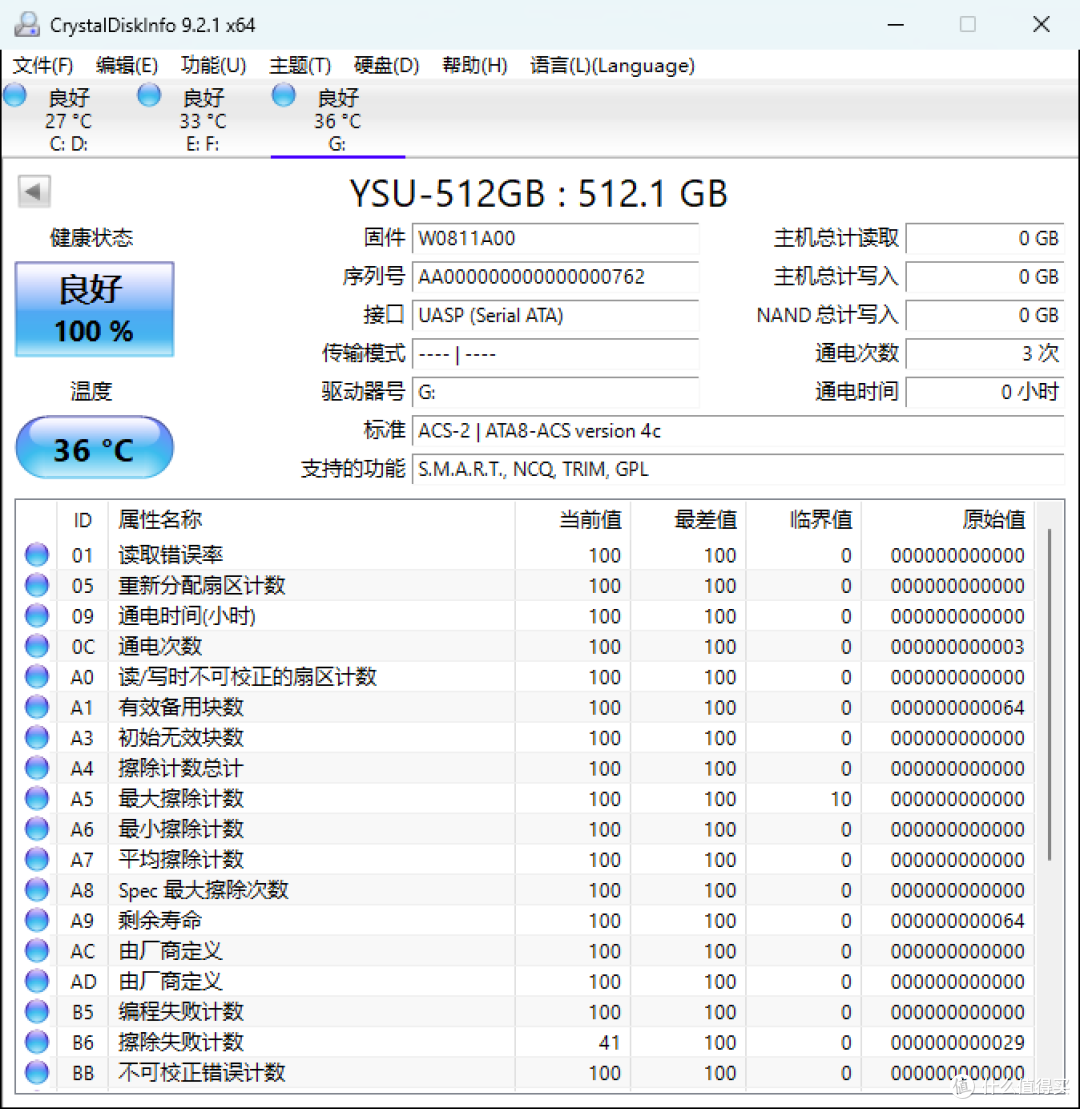This screenshot has height=1109, width=1080.
Task: Open the 文件(F) menu
Action: (x=42, y=66)
